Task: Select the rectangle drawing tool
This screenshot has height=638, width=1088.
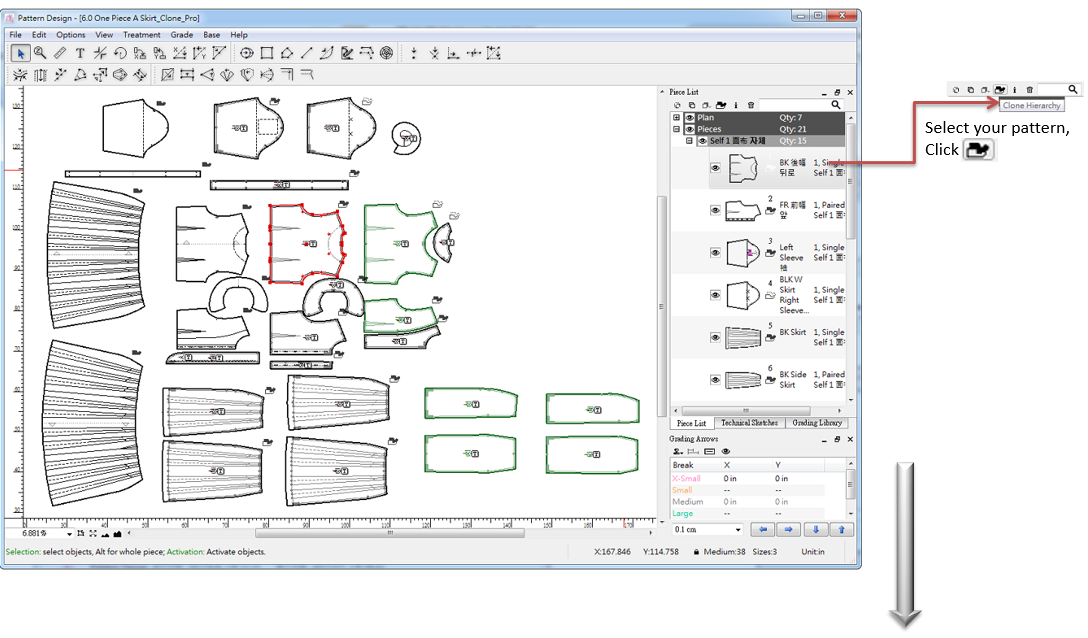Action: (266, 53)
